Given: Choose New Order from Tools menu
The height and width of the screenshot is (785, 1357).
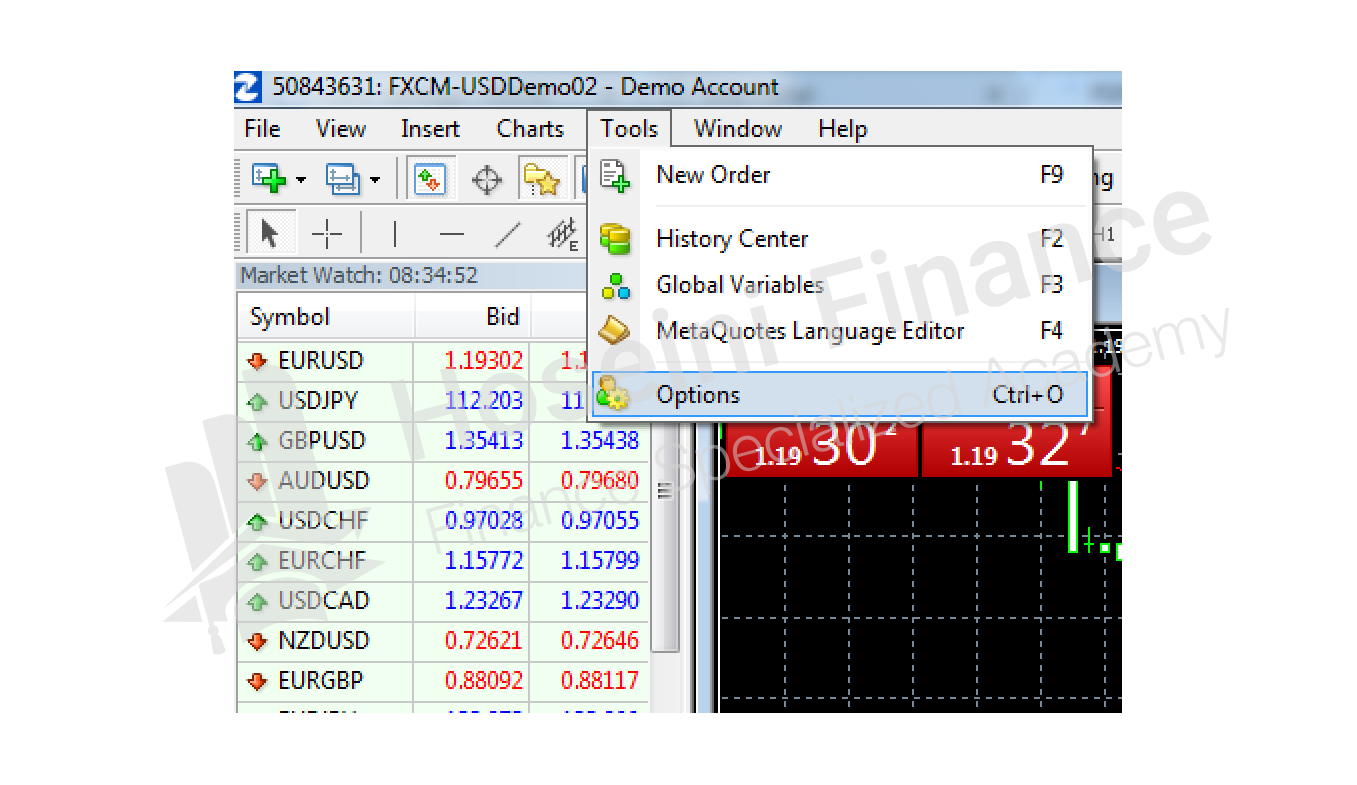Looking at the screenshot, I should [840, 176].
